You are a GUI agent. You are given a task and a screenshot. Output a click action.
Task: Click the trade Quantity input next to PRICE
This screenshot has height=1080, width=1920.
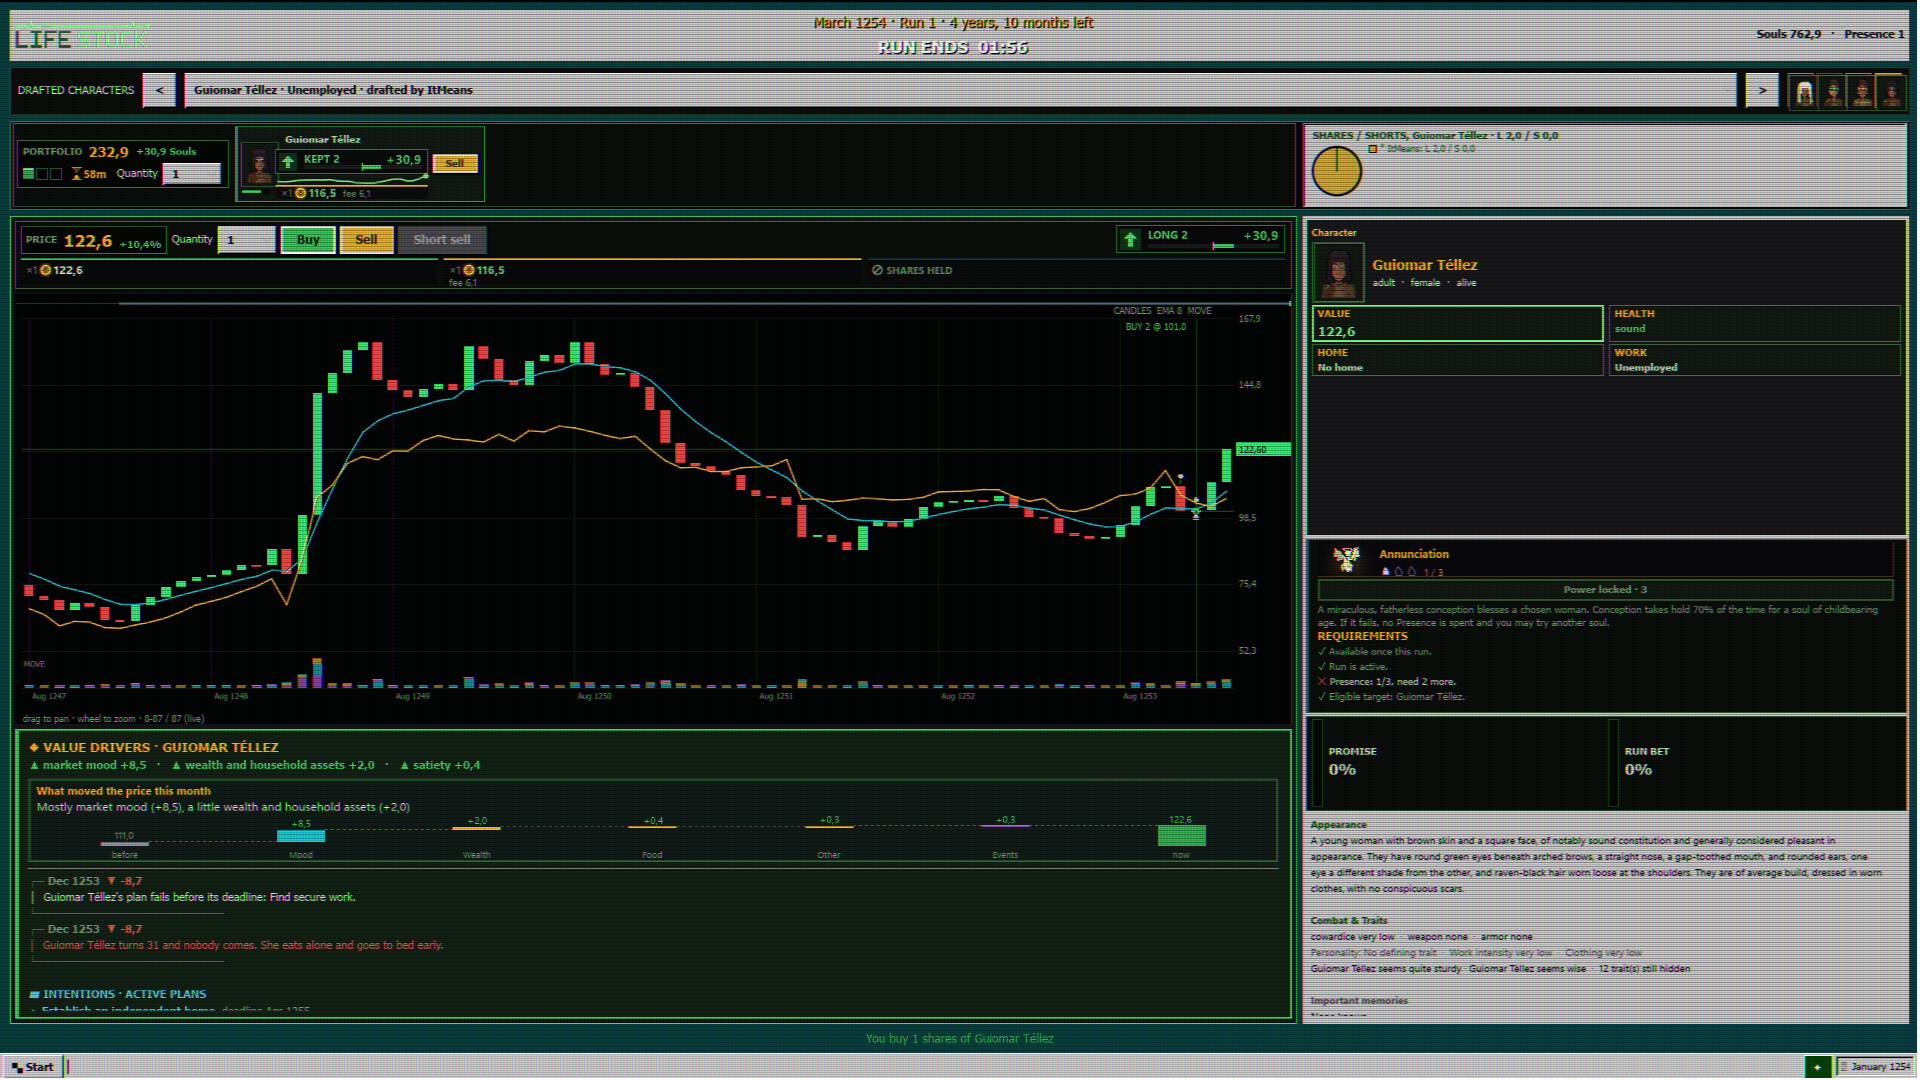(247, 240)
